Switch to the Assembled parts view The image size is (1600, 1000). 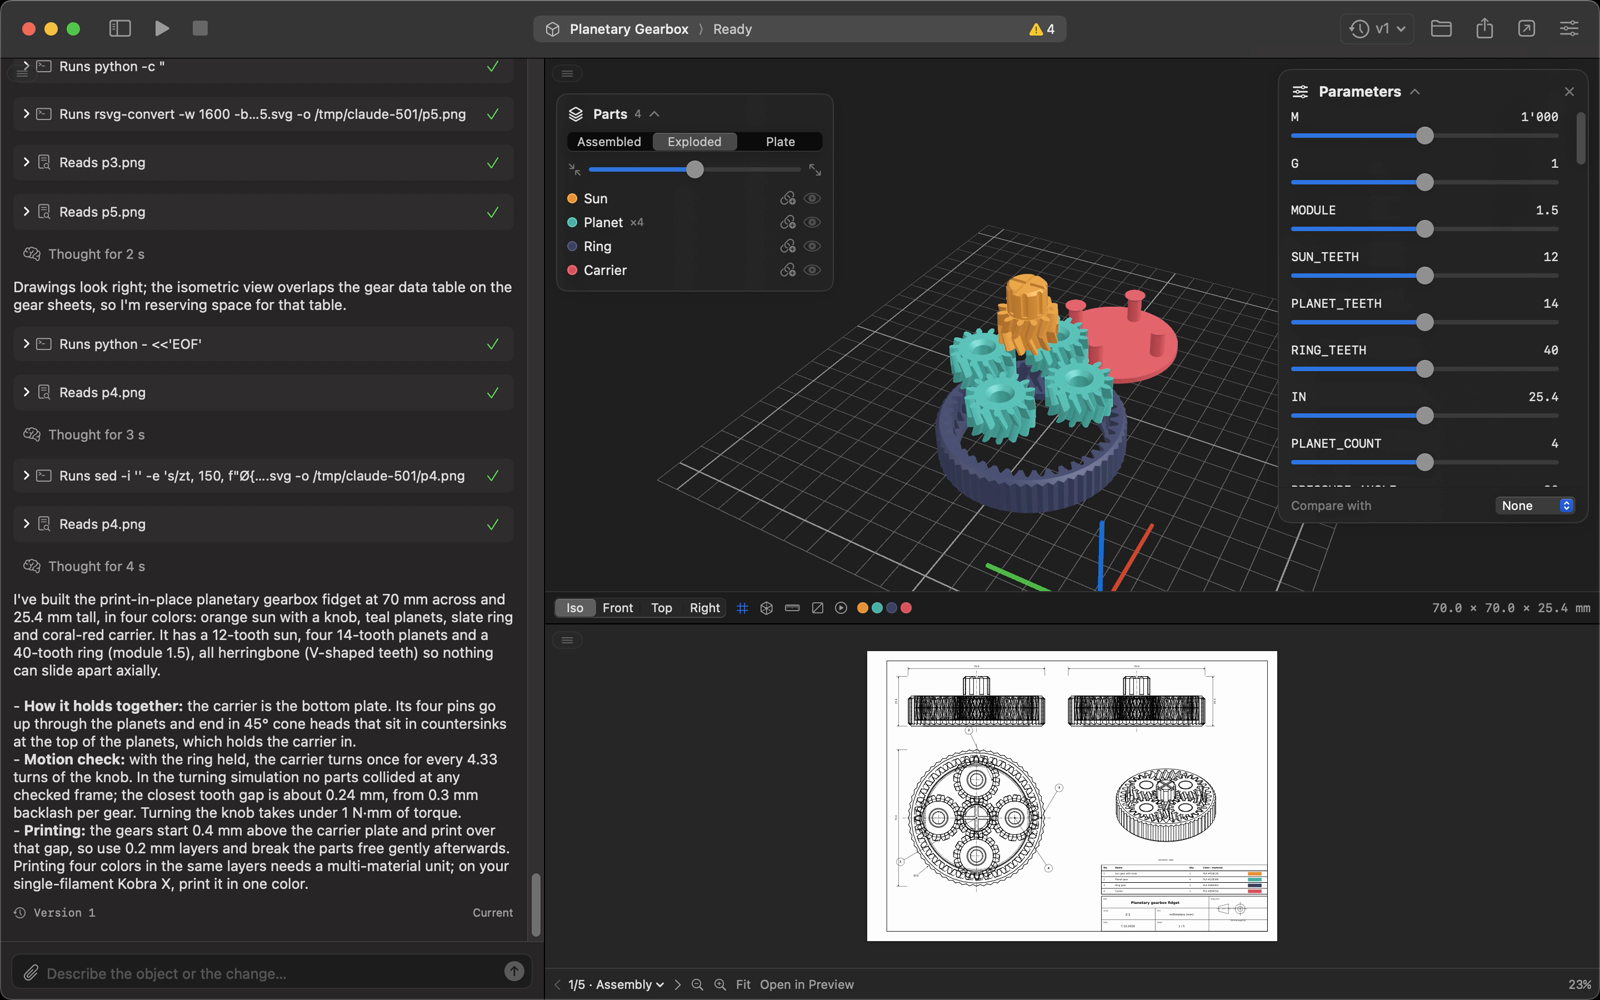pyautogui.click(x=609, y=142)
